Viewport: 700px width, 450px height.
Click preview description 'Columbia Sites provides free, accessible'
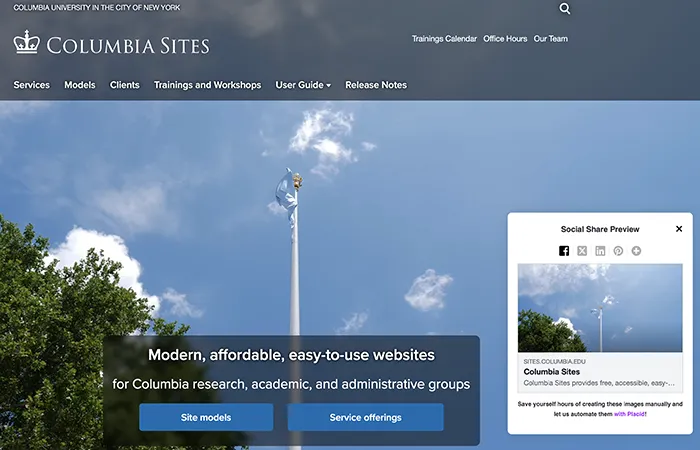point(599,383)
